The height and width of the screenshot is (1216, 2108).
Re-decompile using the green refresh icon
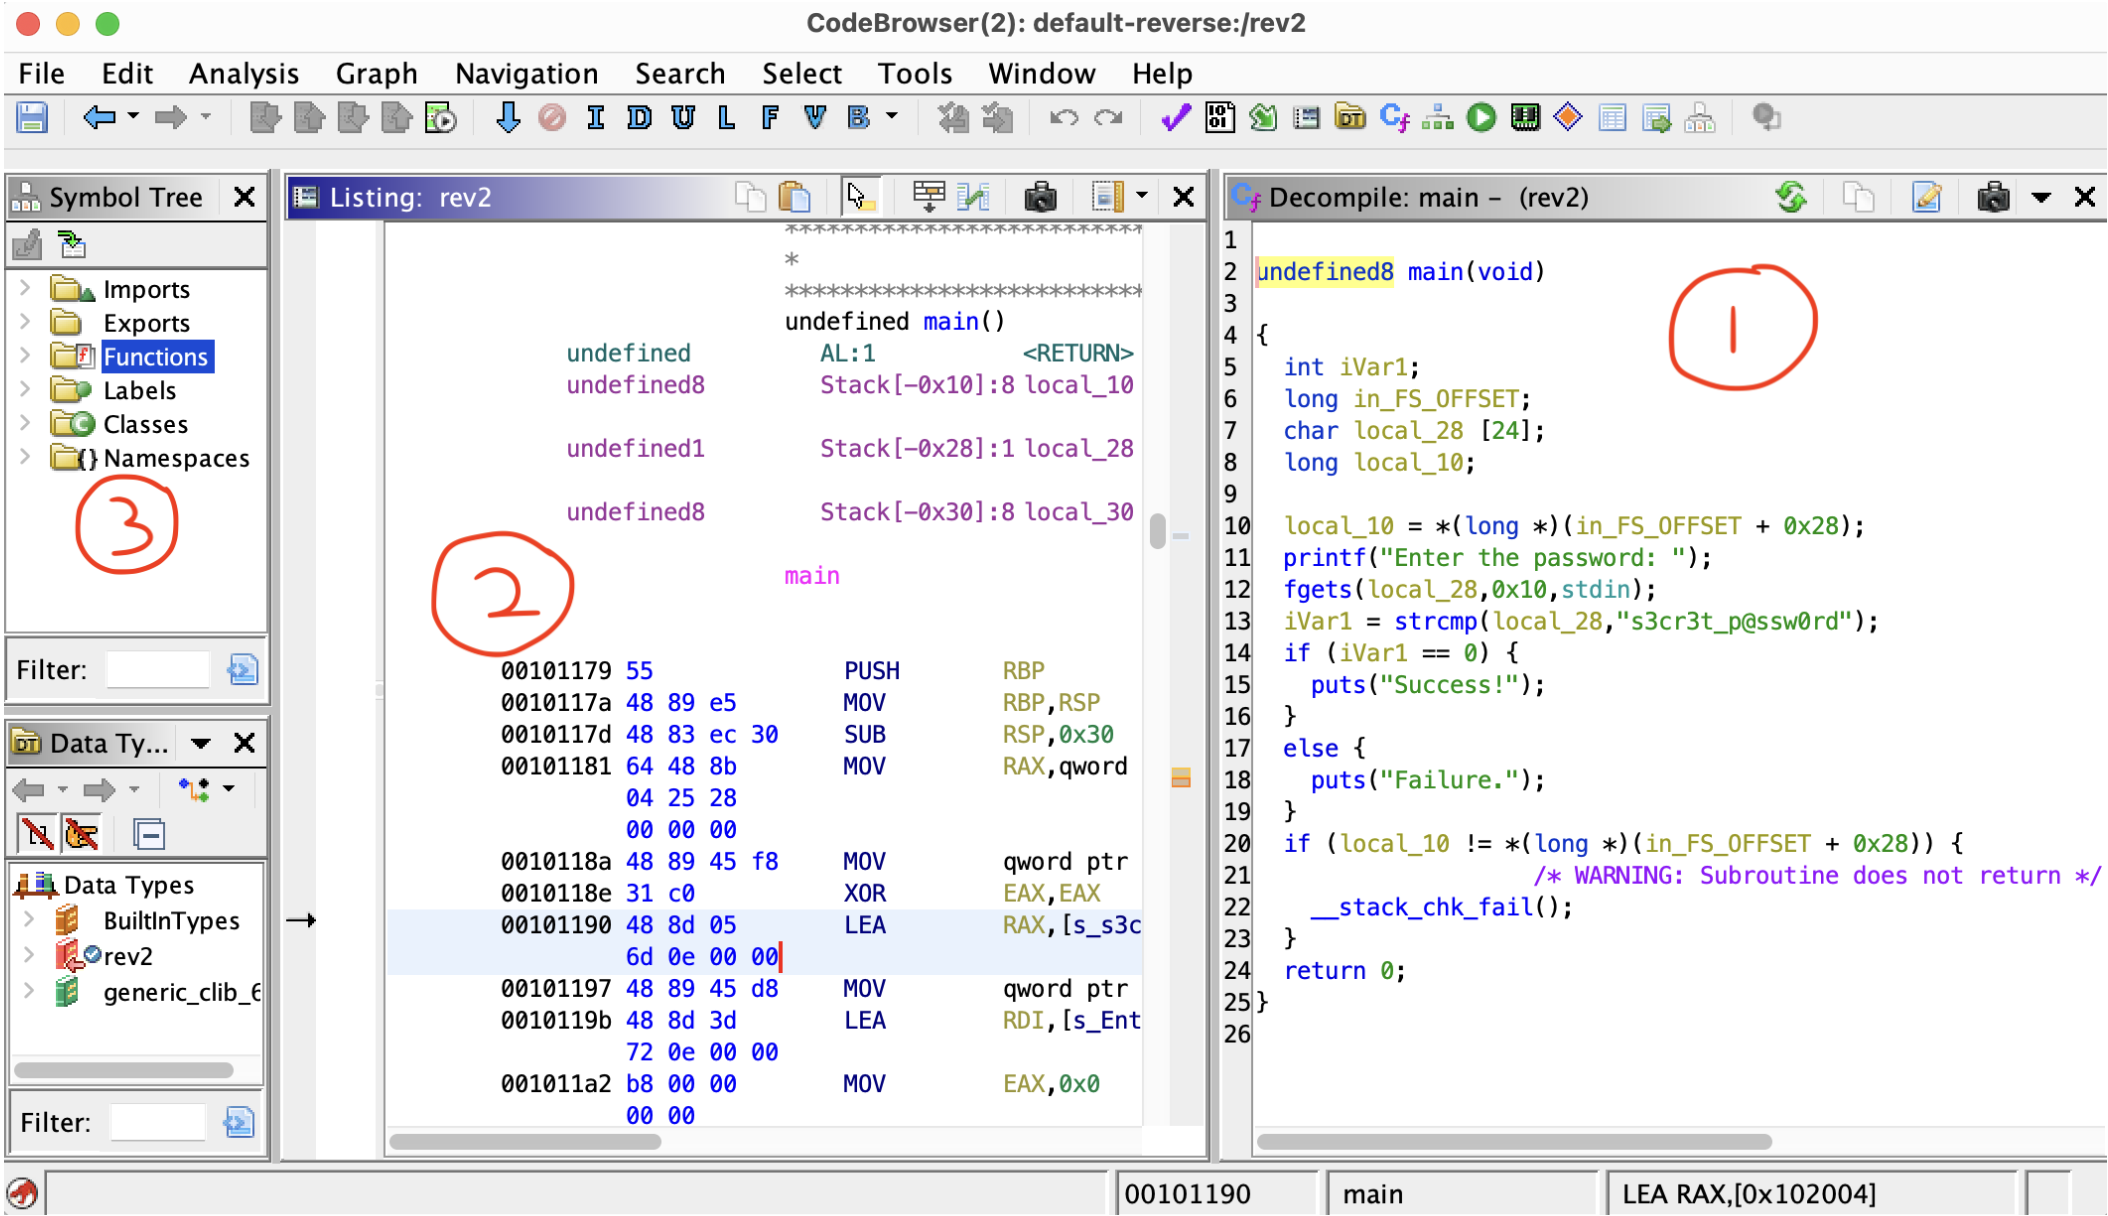[x=1791, y=196]
